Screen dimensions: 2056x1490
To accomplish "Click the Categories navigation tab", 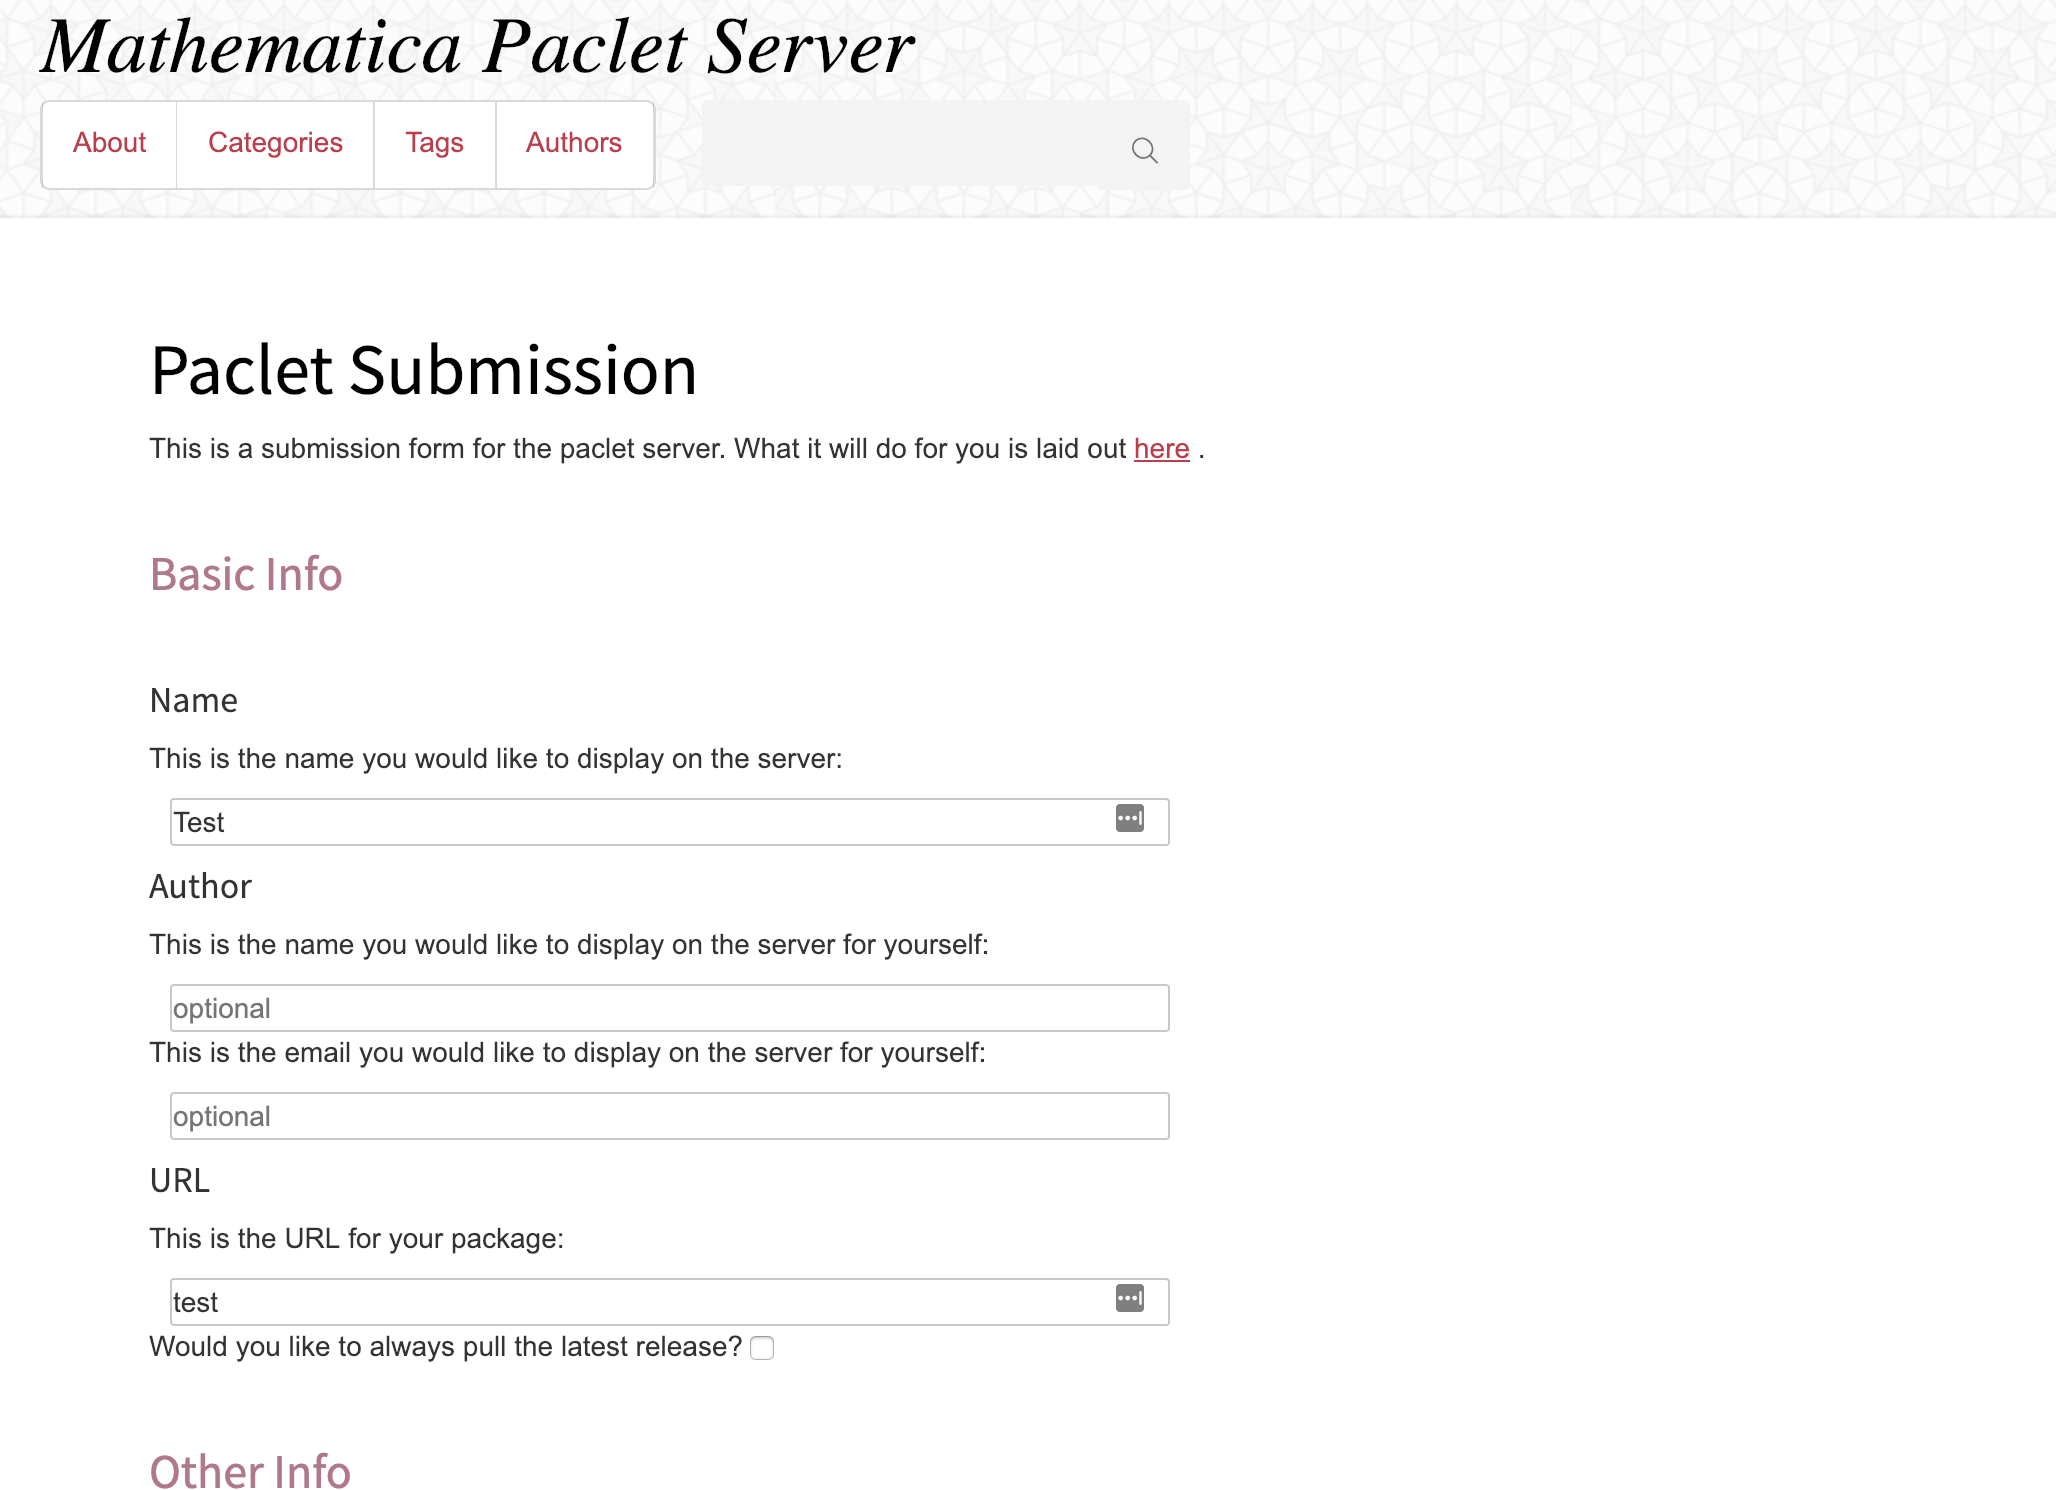I will pyautogui.click(x=275, y=142).
